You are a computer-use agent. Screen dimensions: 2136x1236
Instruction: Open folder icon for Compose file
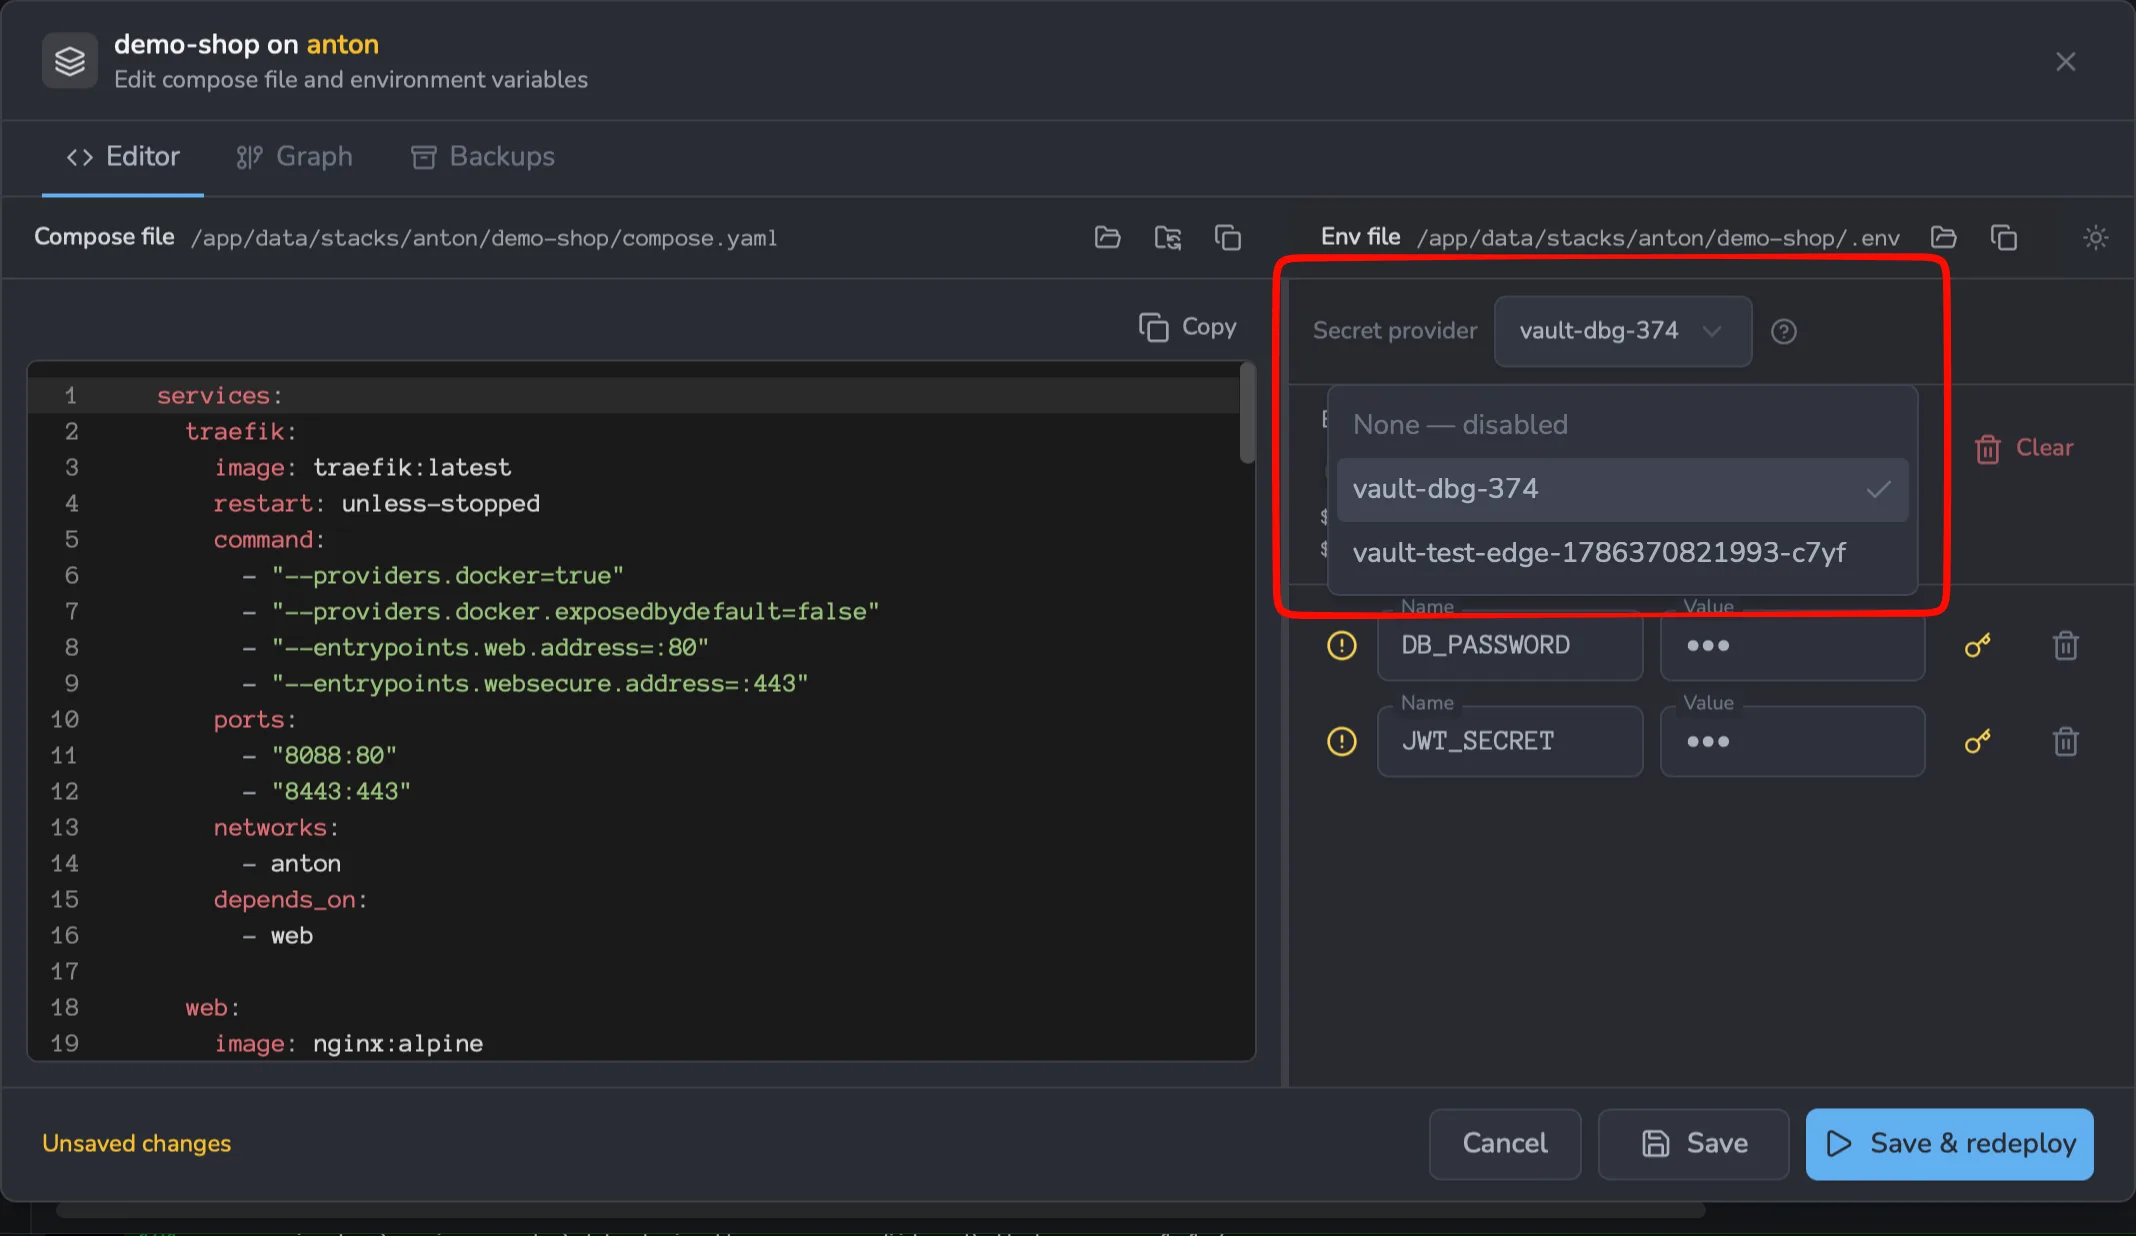pyautogui.click(x=1107, y=238)
